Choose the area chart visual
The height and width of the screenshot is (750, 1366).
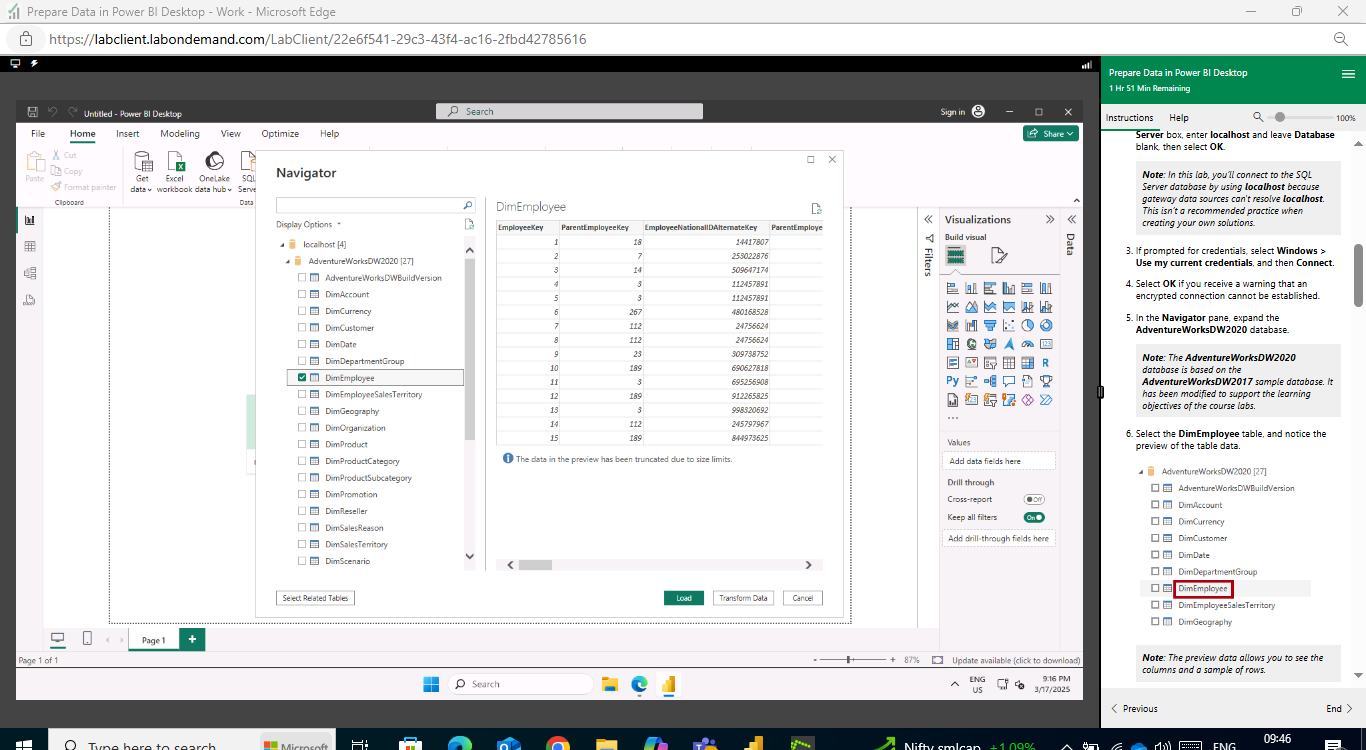[x=971, y=307]
